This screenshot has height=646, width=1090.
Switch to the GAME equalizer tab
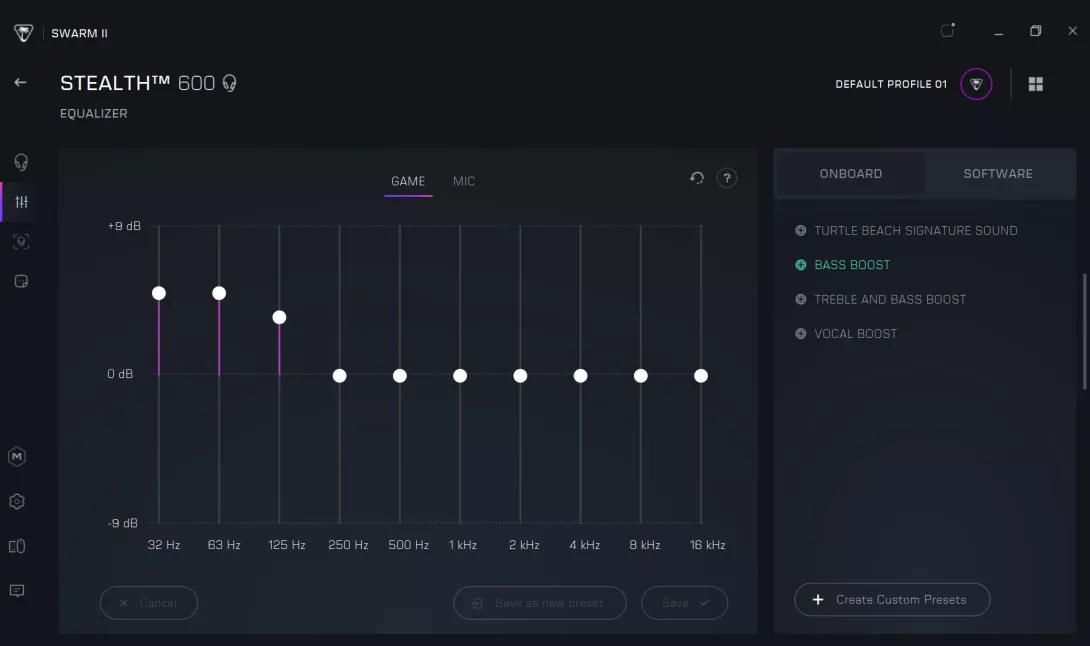[408, 181]
